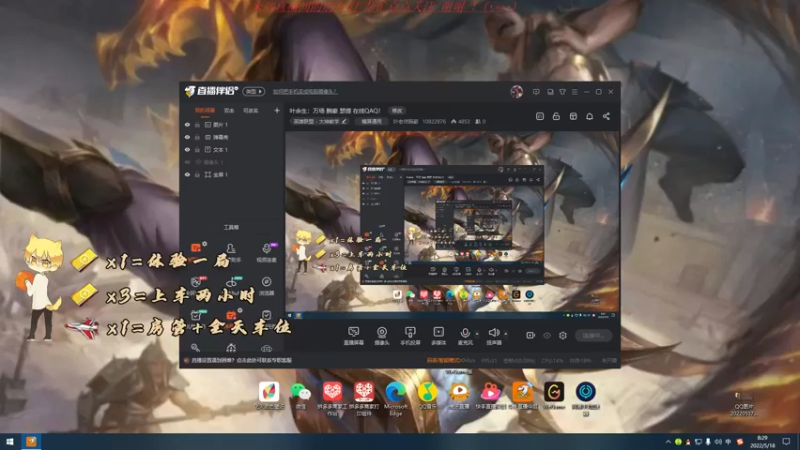Open the 摄像头 camera source icon
This screenshot has width=800, height=450.
coord(382,336)
